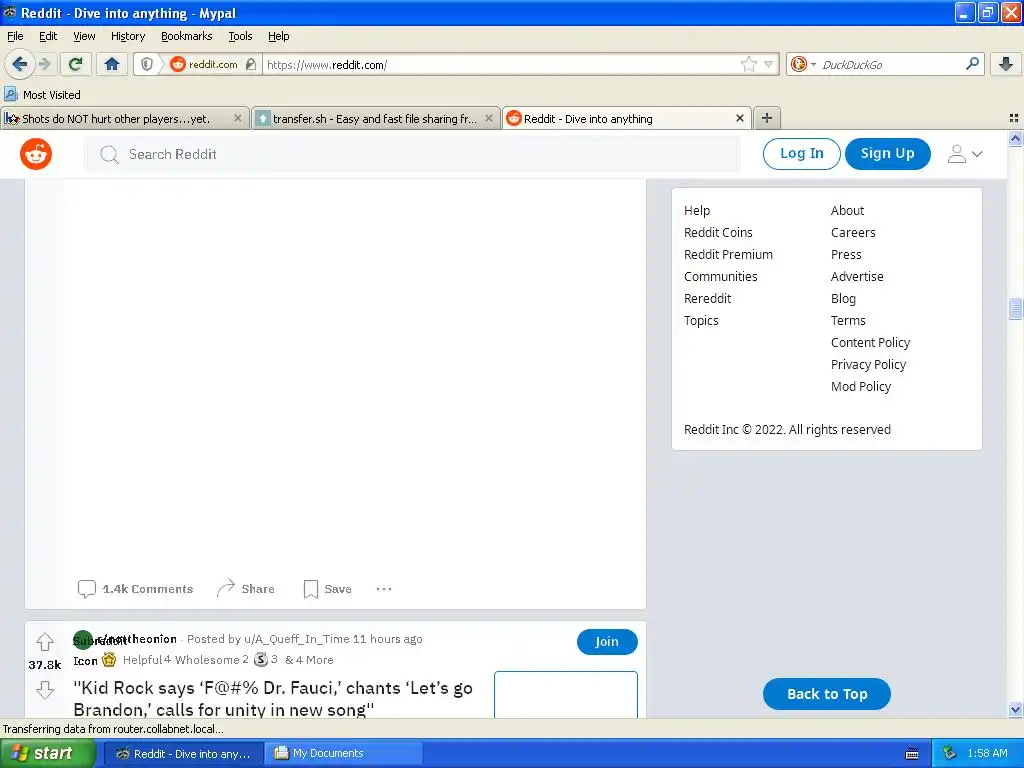Open the Bookmarks menu
This screenshot has height=768, width=1024.
point(187,36)
